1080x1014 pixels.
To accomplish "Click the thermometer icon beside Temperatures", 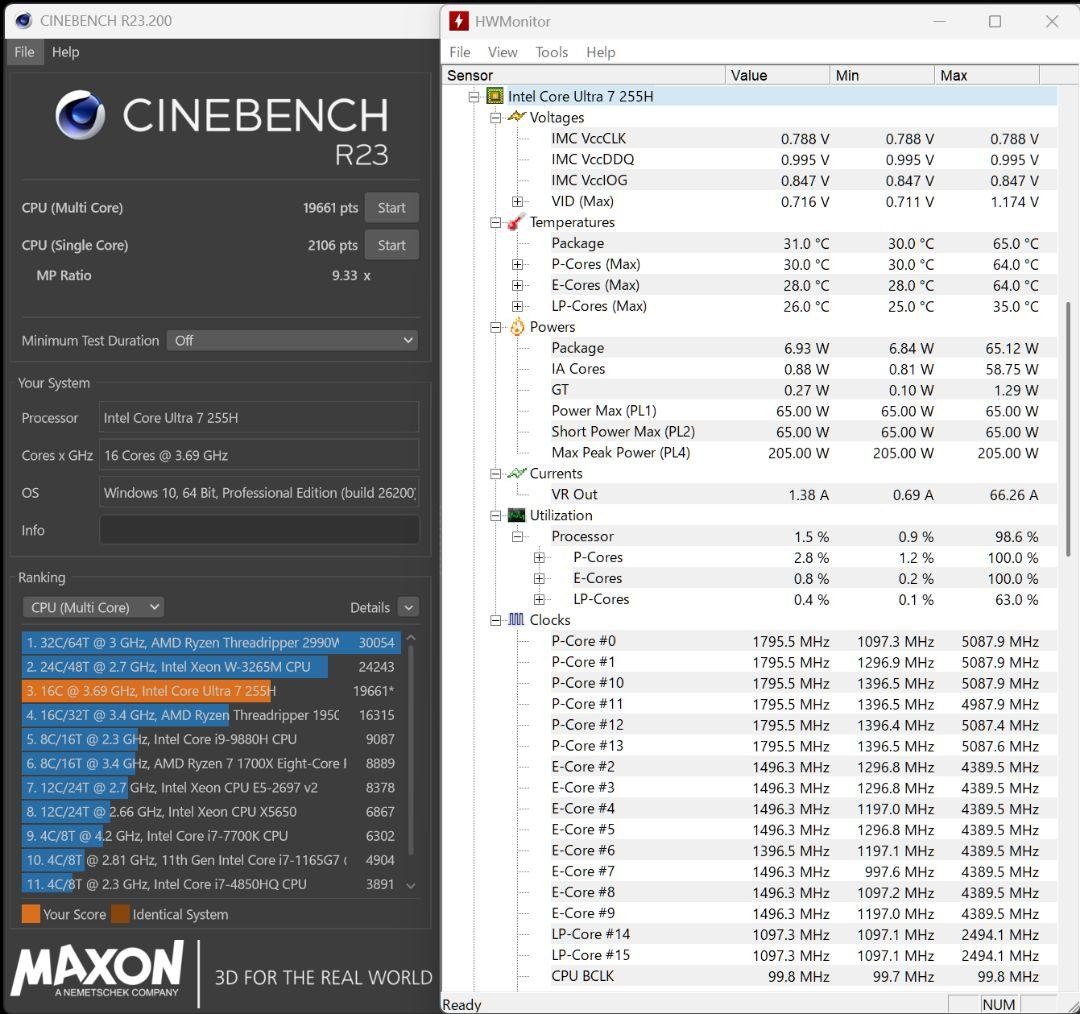I will pyautogui.click(x=517, y=222).
